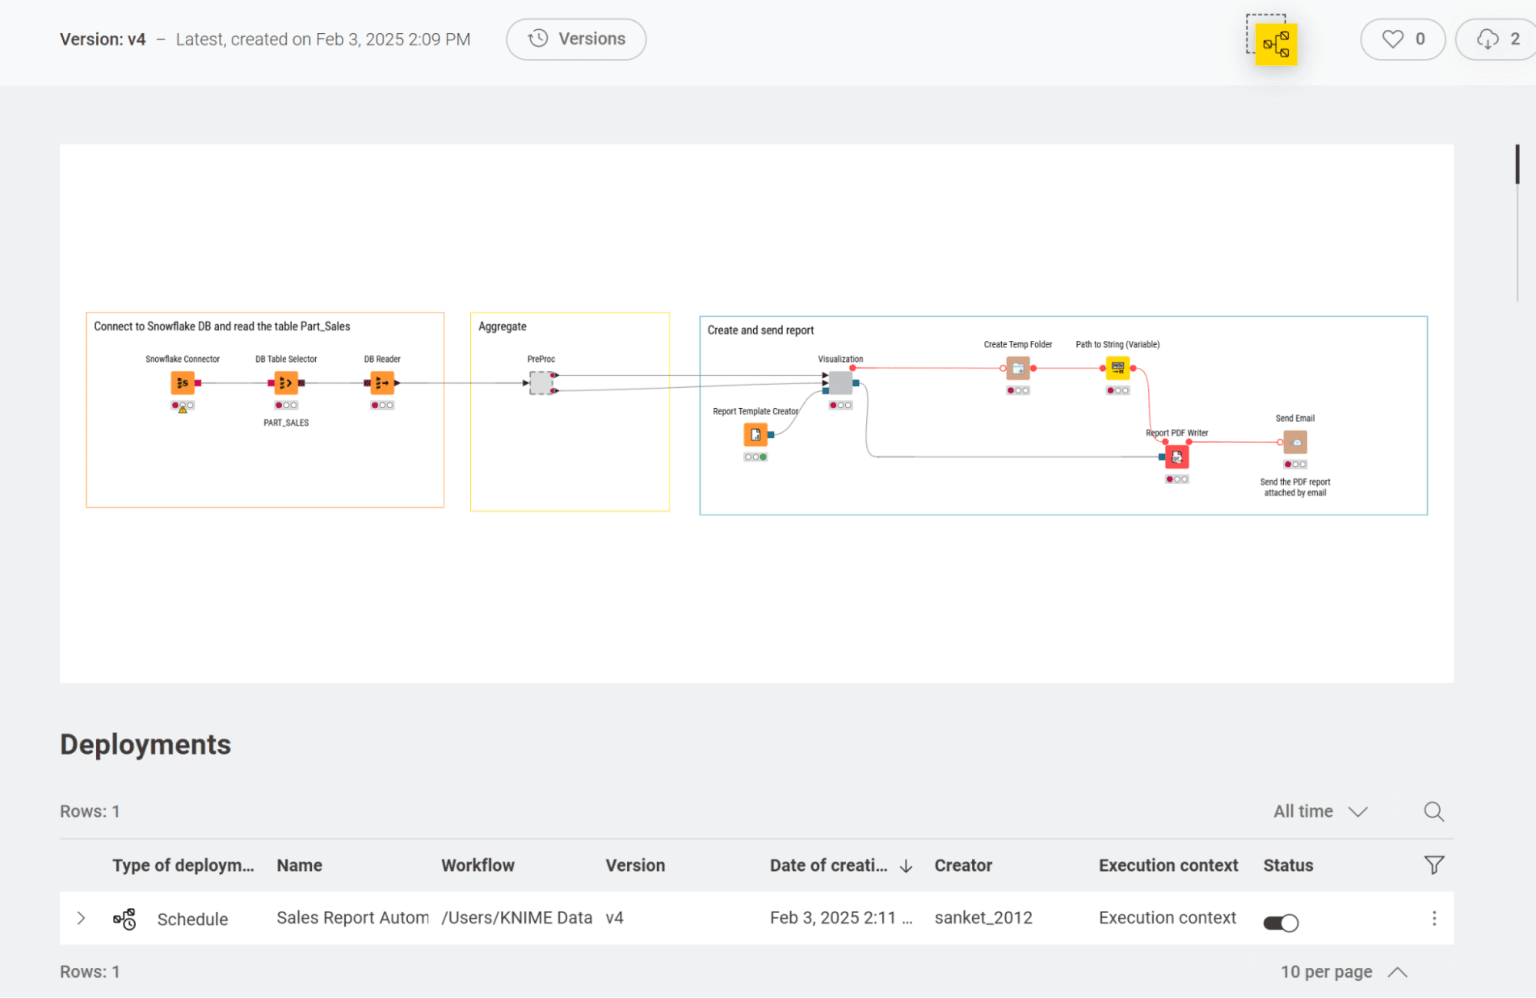Select the Path to String (Variable) node

point(1118,368)
